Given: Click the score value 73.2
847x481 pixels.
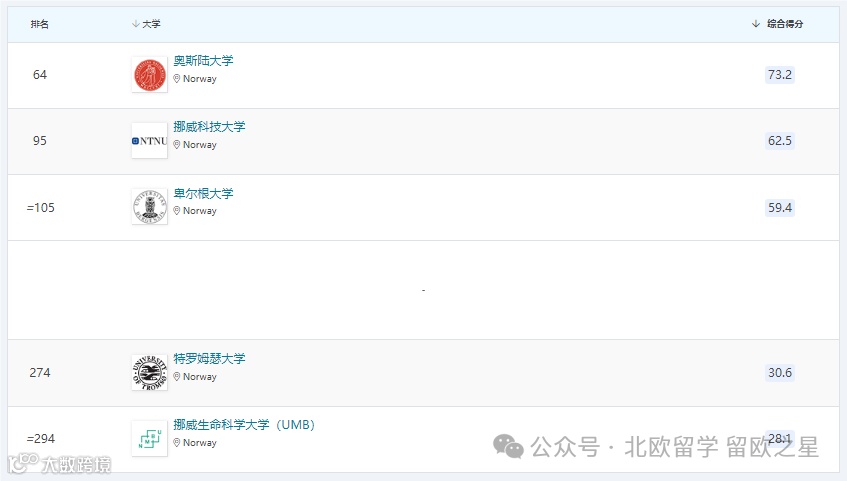Looking at the screenshot, I should (779, 75).
